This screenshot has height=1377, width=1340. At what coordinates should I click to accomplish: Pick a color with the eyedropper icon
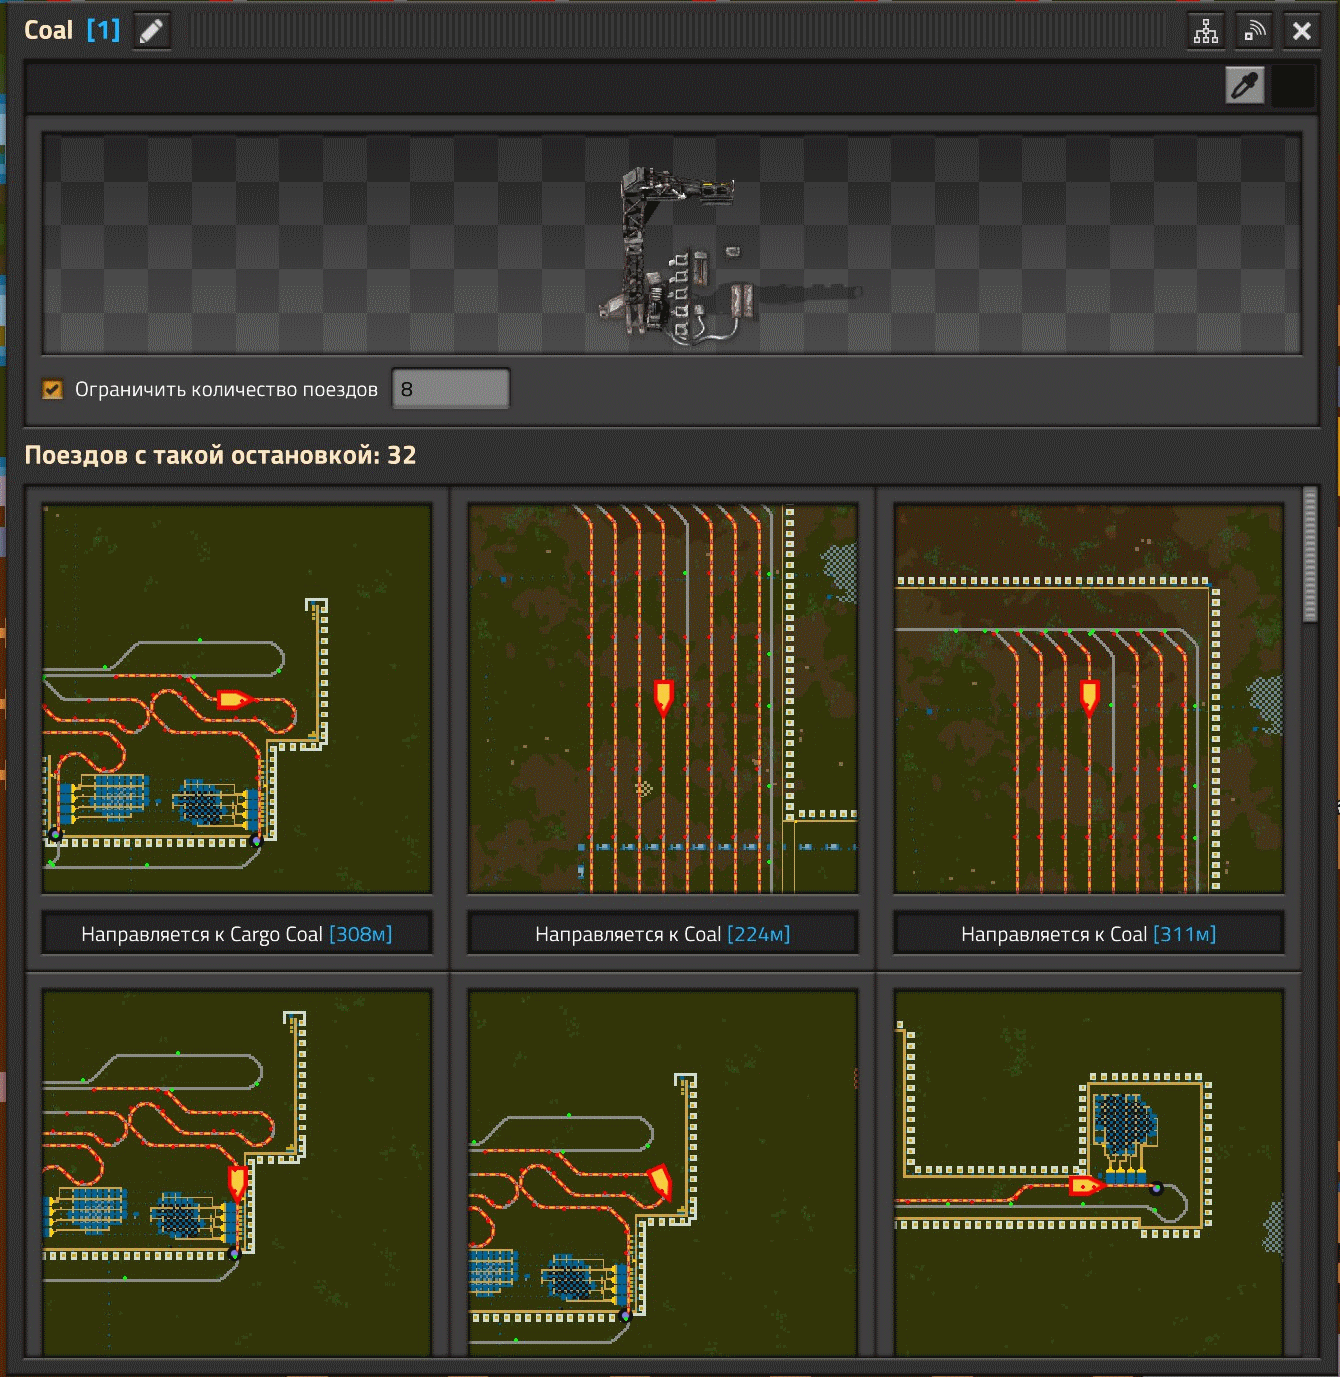pyautogui.click(x=1245, y=86)
